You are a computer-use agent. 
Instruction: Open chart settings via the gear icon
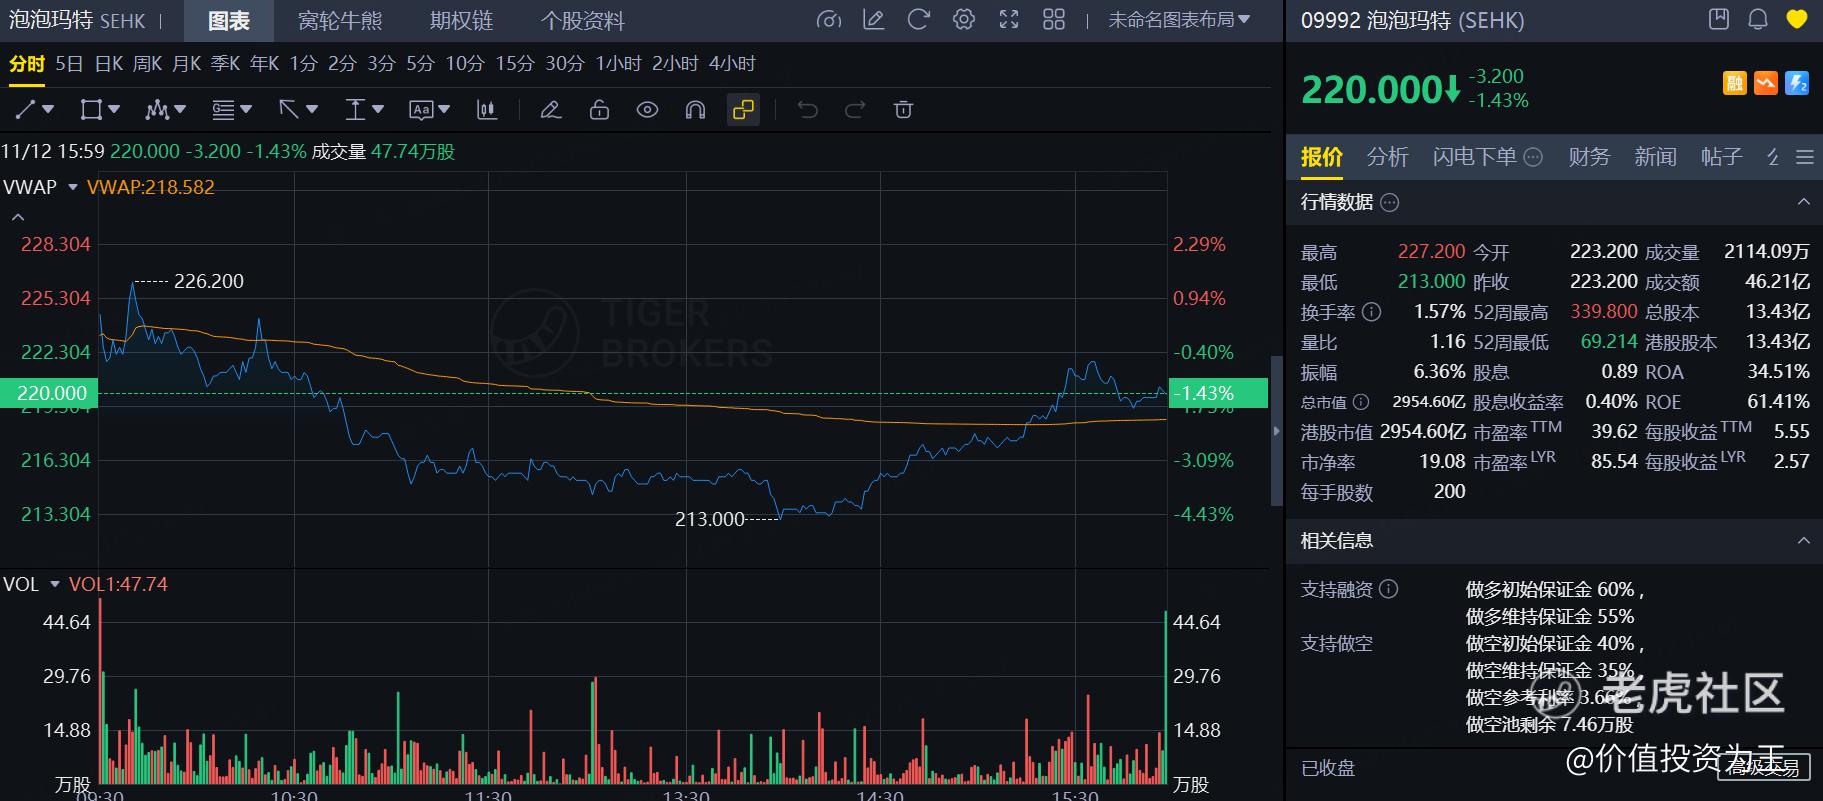(x=964, y=20)
